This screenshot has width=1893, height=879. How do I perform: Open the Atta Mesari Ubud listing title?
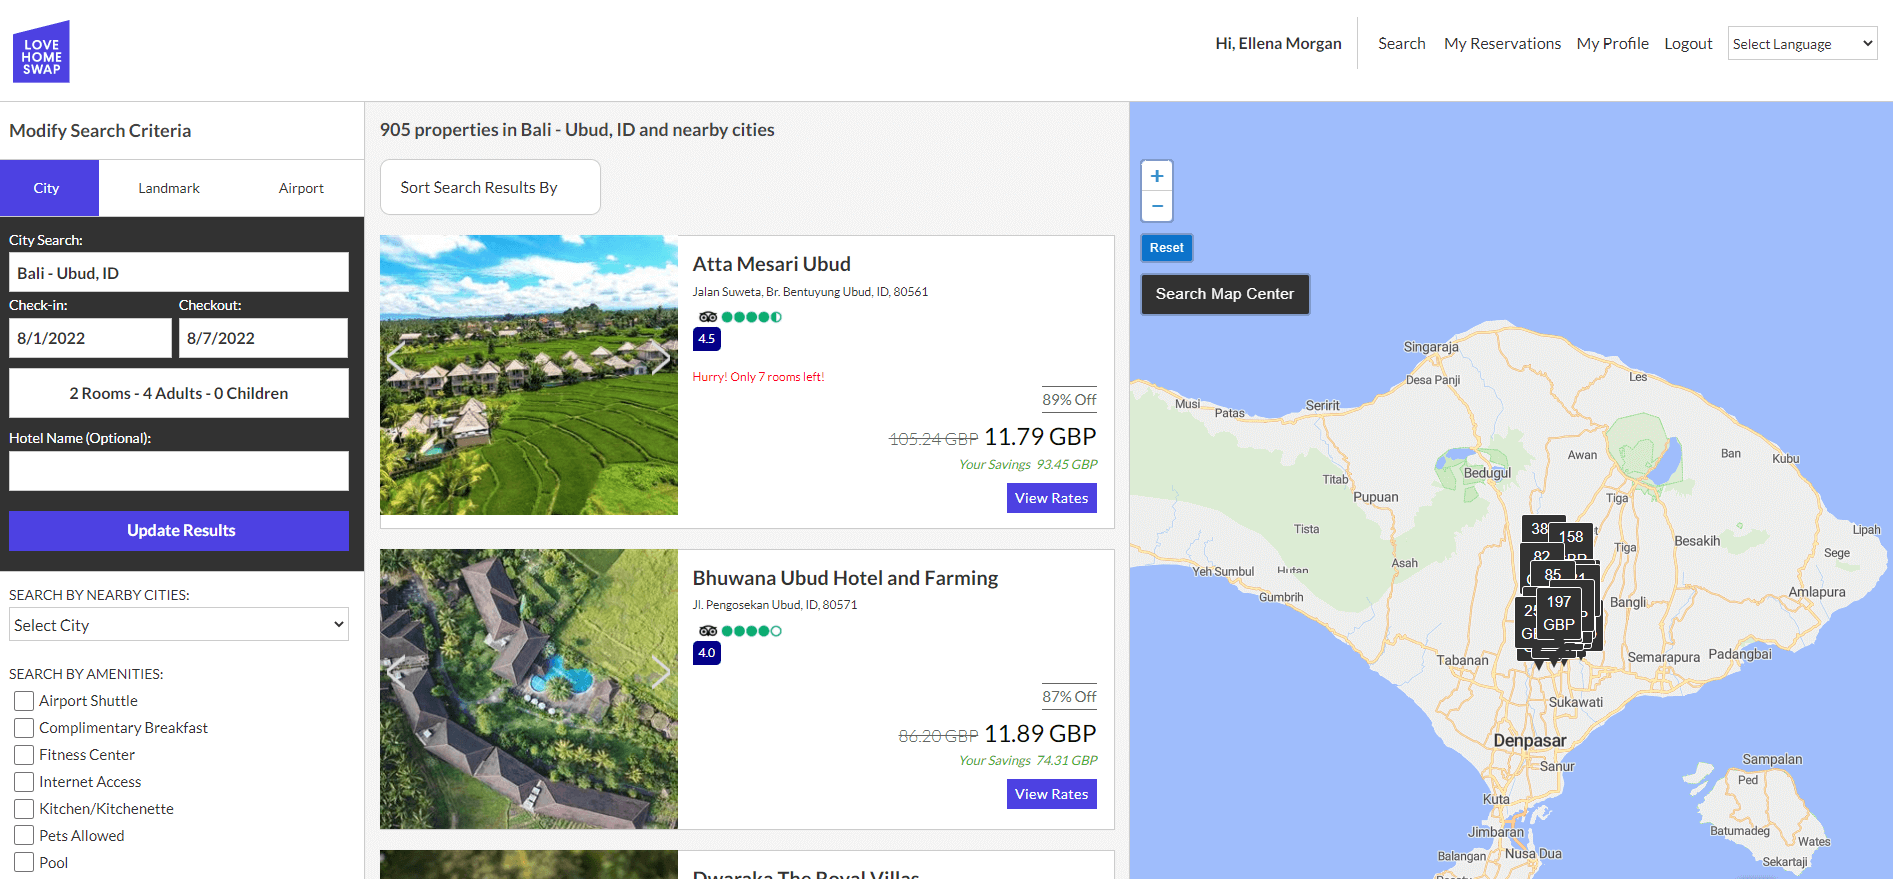[772, 264]
